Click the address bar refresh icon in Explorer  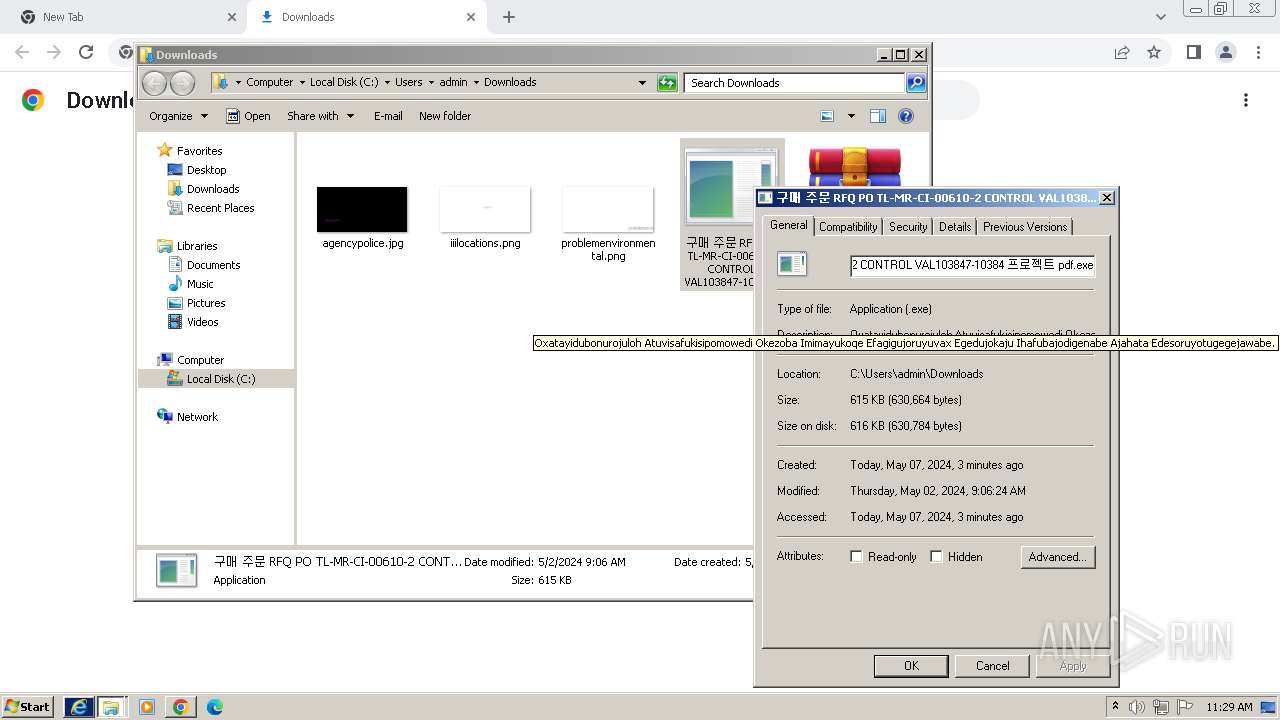point(667,83)
